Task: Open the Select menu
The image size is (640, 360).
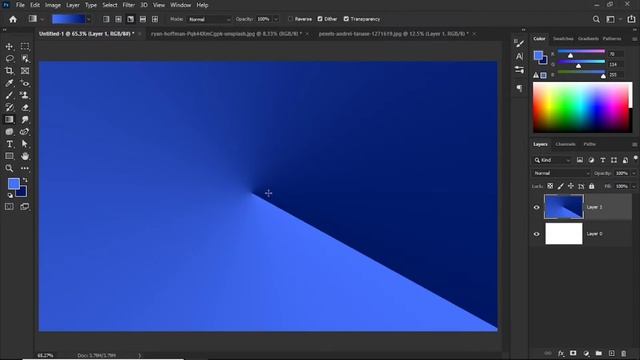Action: (x=110, y=5)
